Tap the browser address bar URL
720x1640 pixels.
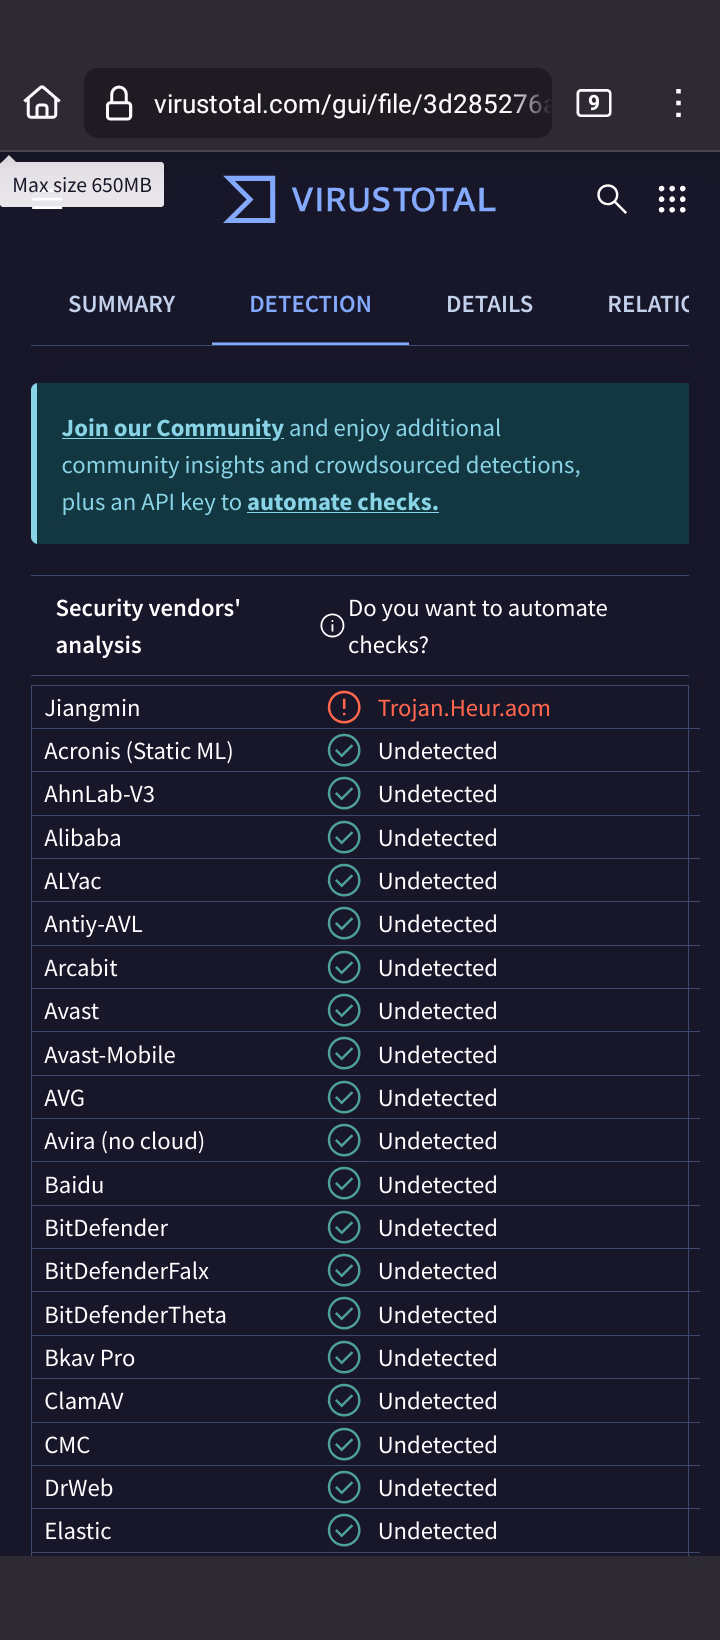350,103
